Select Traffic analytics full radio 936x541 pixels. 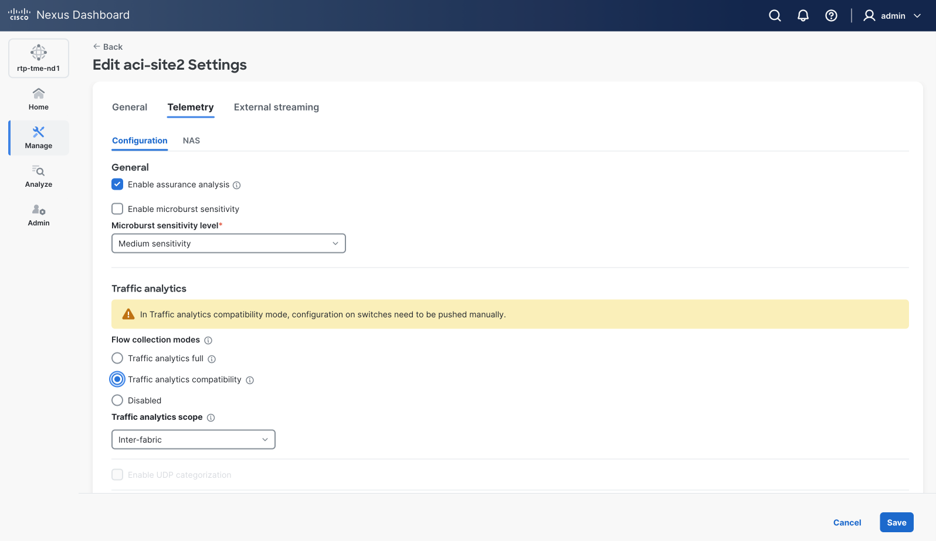click(x=117, y=358)
